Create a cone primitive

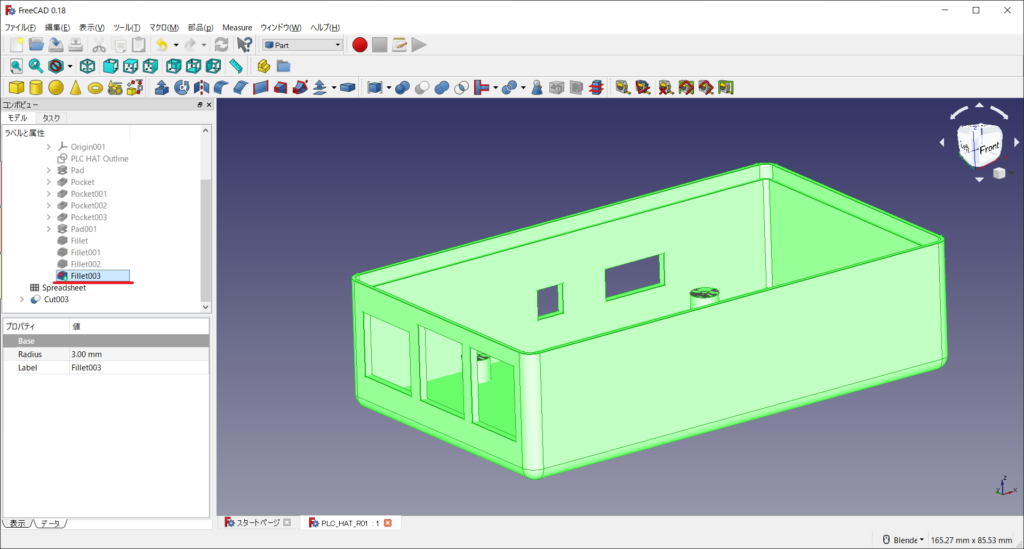pyautogui.click(x=76, y=88)
